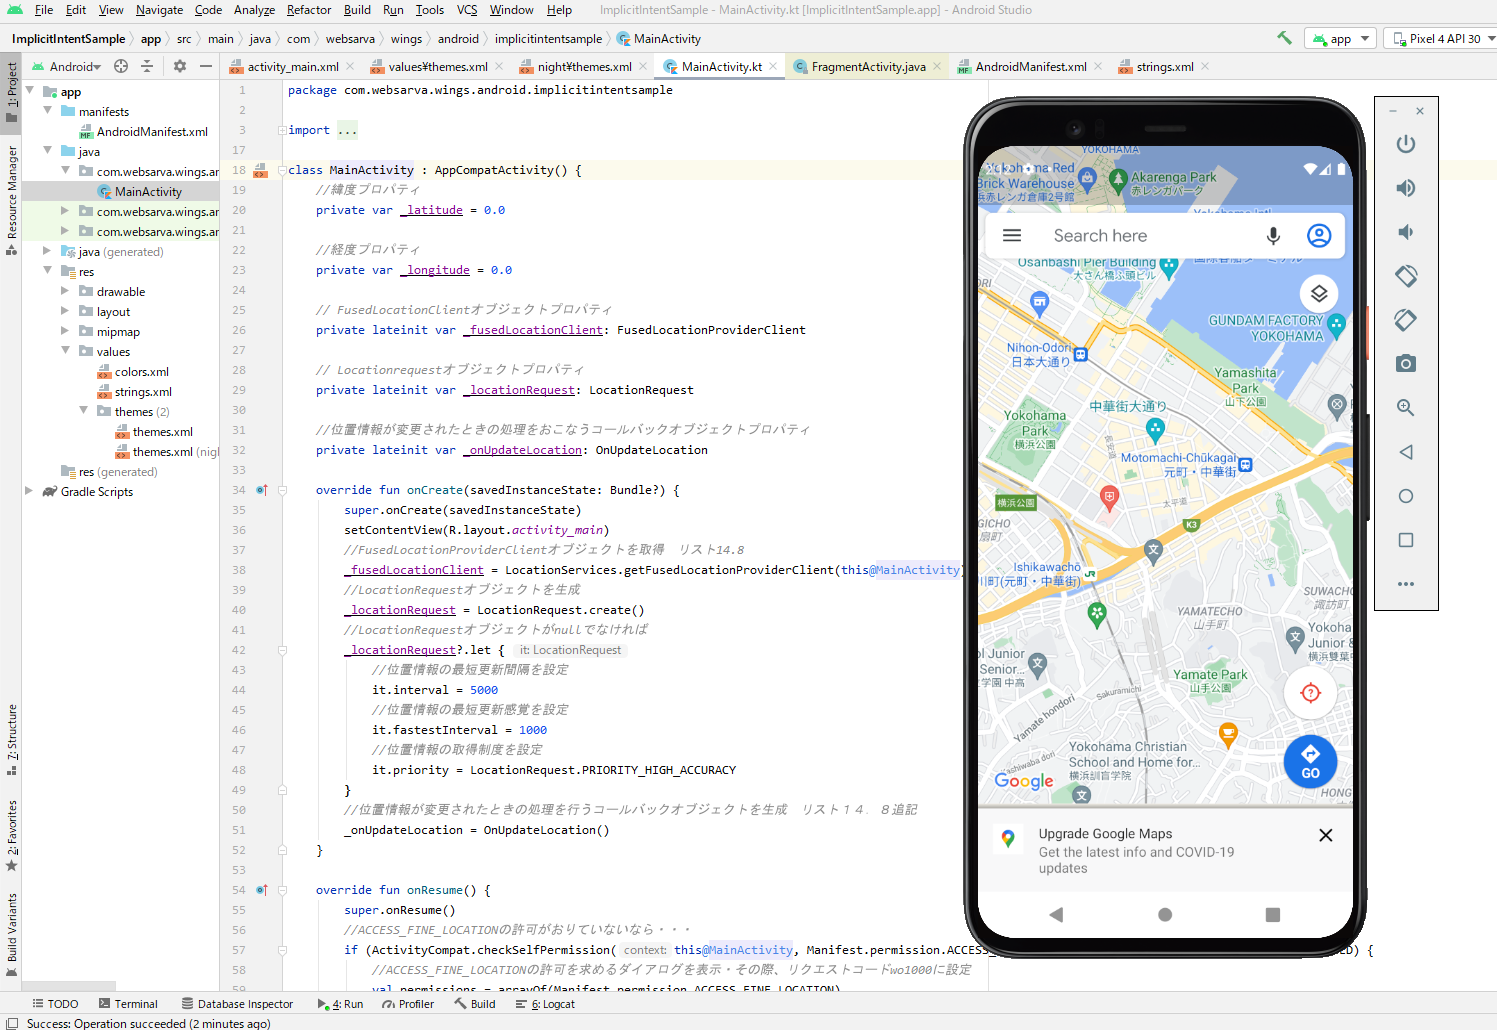This screenshot has width=1497, height=1030.
Task: Open the Google Maps hamburger menu
Action: click(x=1012, y=236)
